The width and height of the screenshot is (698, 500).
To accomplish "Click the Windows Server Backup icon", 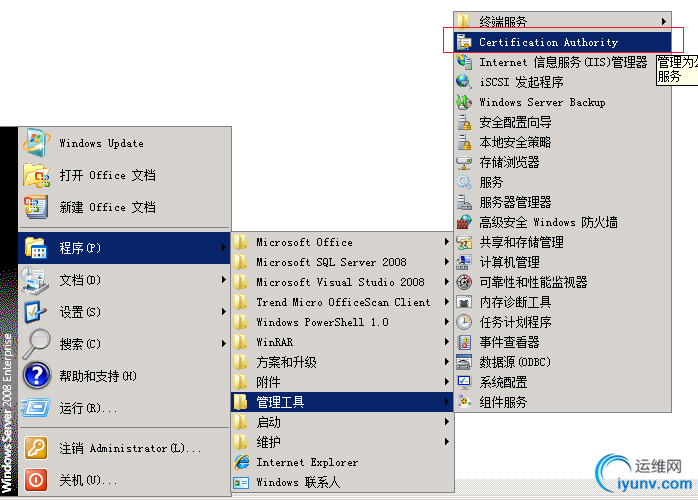I will click(464, 102).
